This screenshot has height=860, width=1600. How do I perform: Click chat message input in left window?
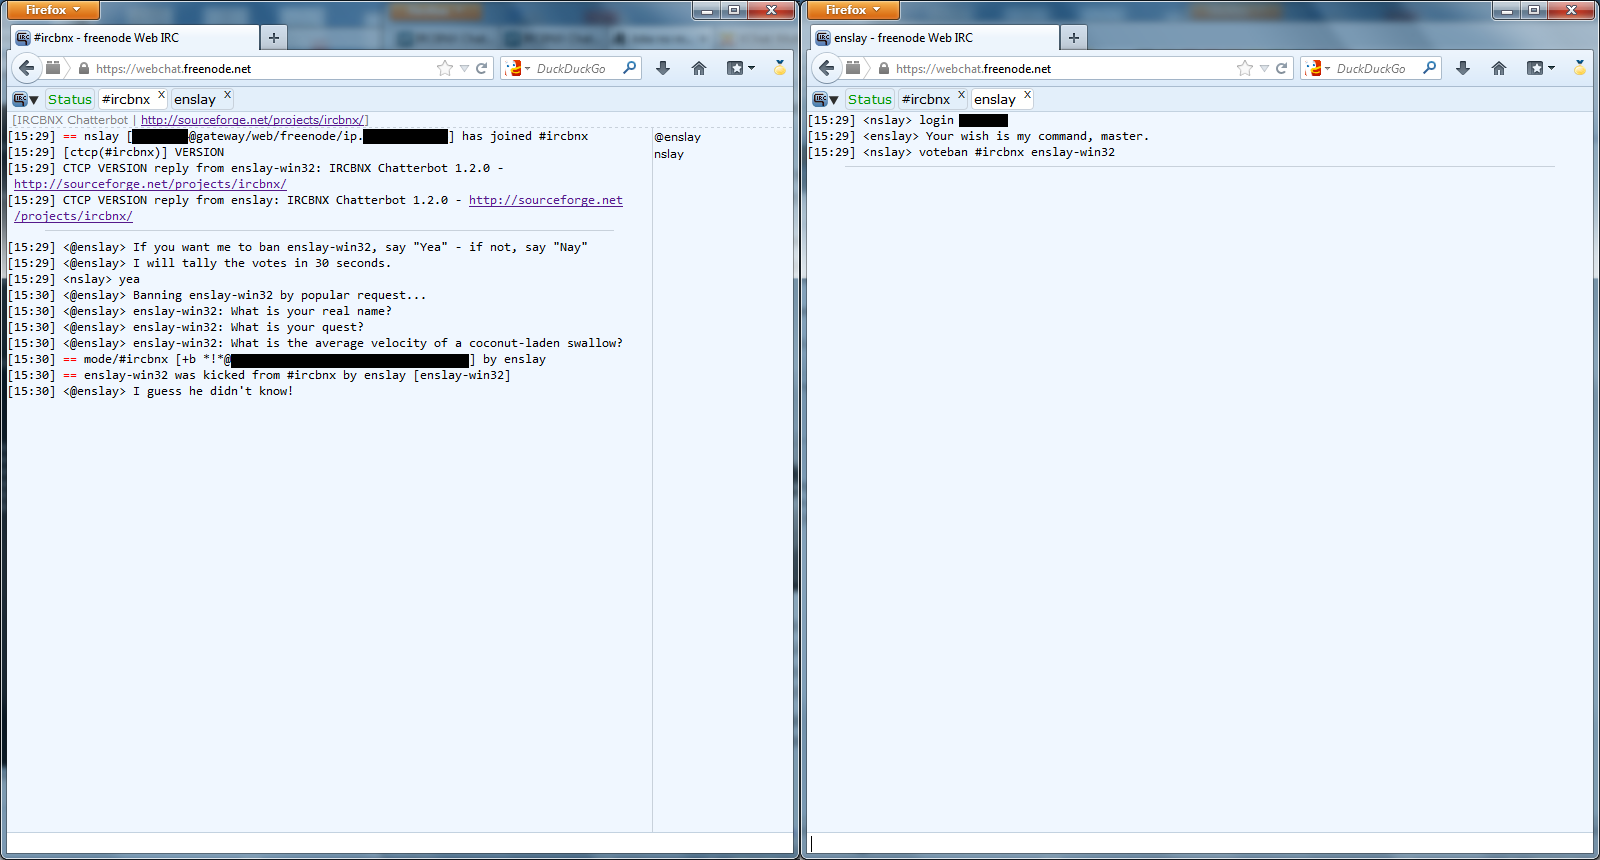[x=400, y=843]
